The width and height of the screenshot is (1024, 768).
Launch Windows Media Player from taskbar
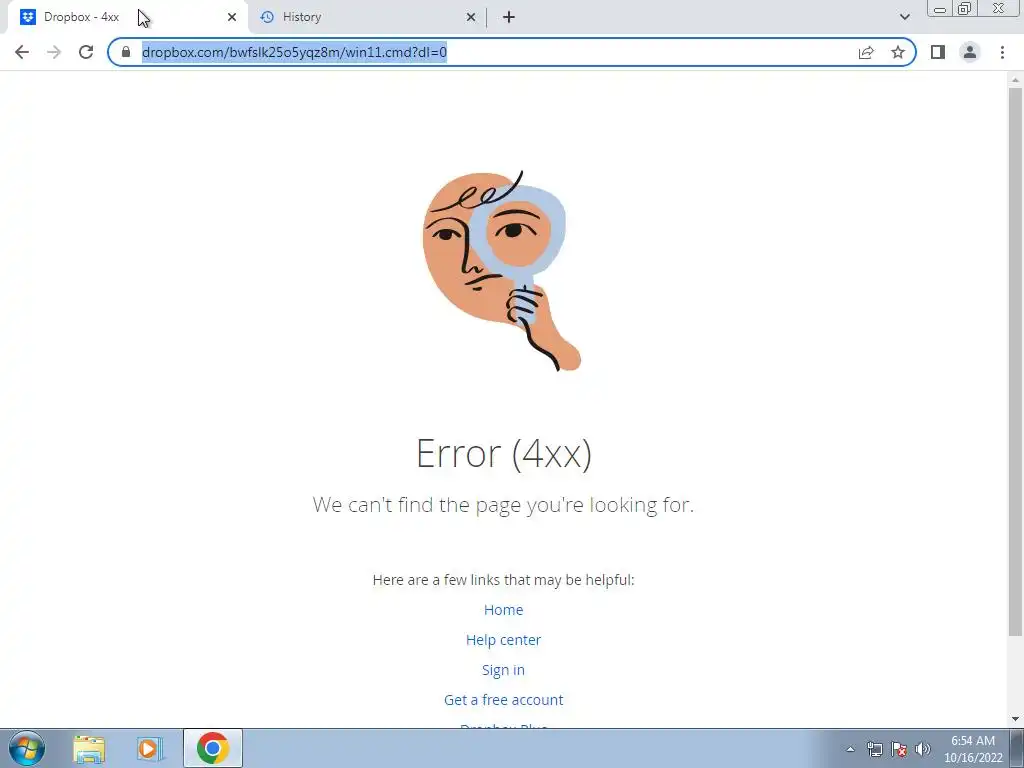coord(150,749)
